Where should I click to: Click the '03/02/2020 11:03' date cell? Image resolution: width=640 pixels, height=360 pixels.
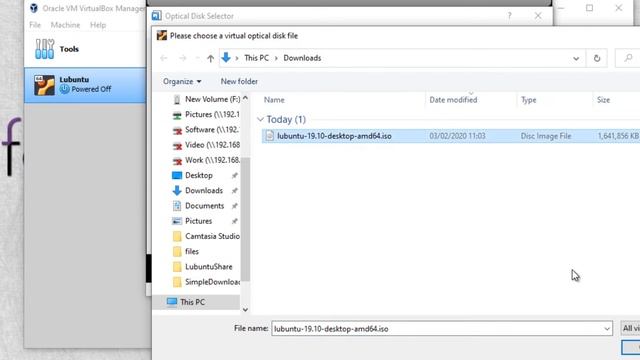(x=457, y=136)
